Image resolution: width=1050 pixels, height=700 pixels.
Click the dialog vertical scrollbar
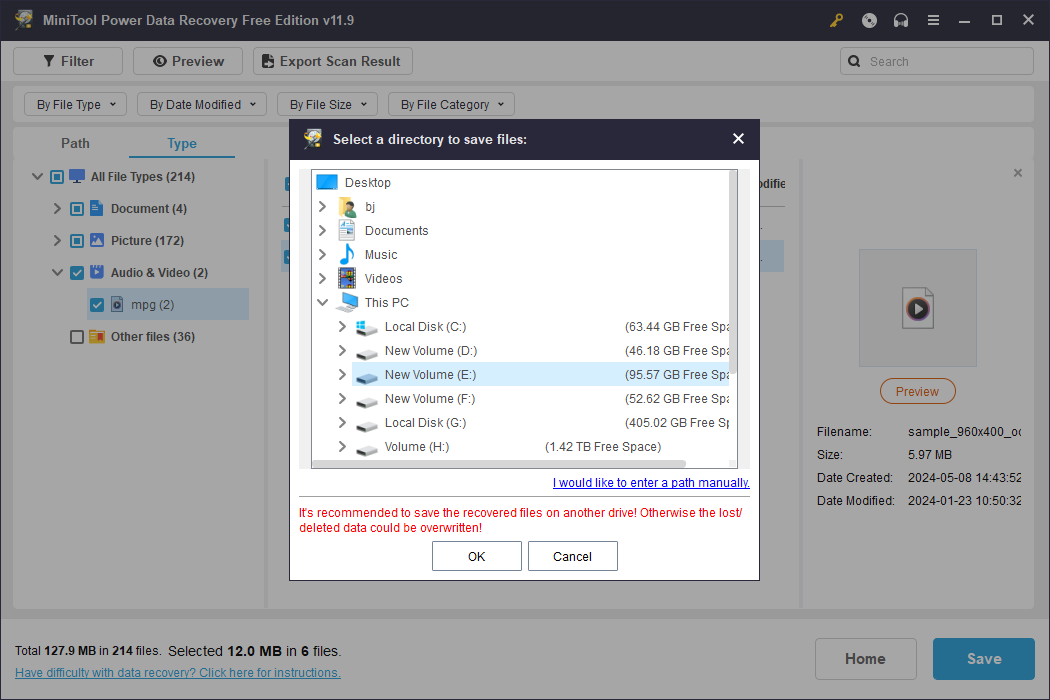pyautogui.click(x=733, y=273)
